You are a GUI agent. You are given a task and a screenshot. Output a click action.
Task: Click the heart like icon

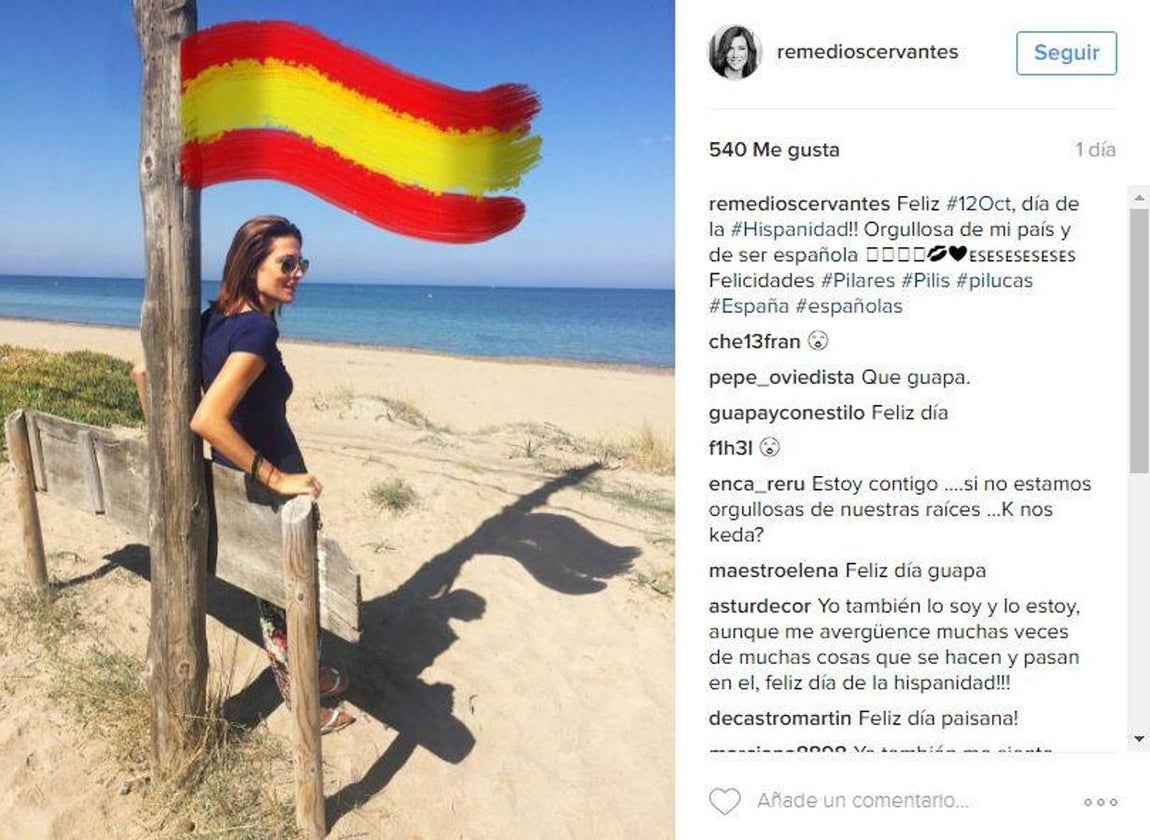tap(725, 801)
